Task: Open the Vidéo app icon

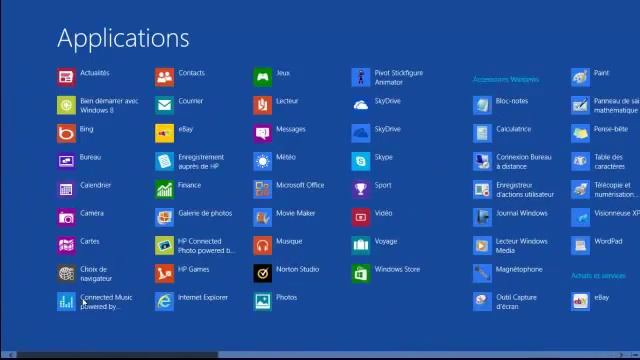Action: point(361,218)
